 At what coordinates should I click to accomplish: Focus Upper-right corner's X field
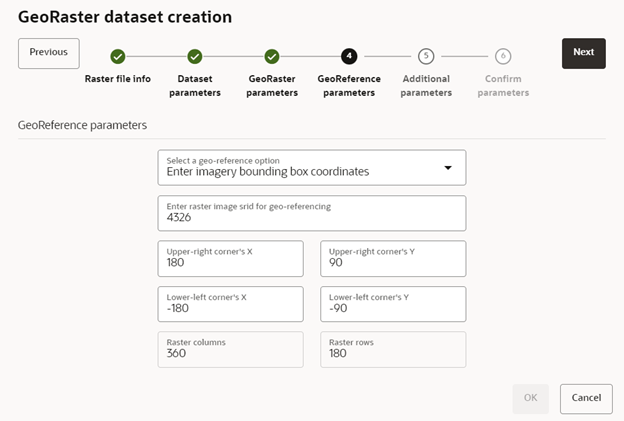[x=230, y=259]
